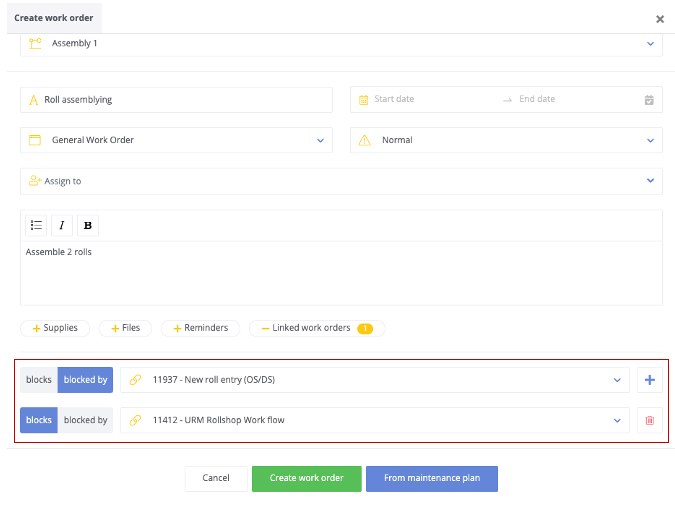Screen dimensions: 675x514
Task: Add Supplies section to work order
Action: (x=55, y=328)
